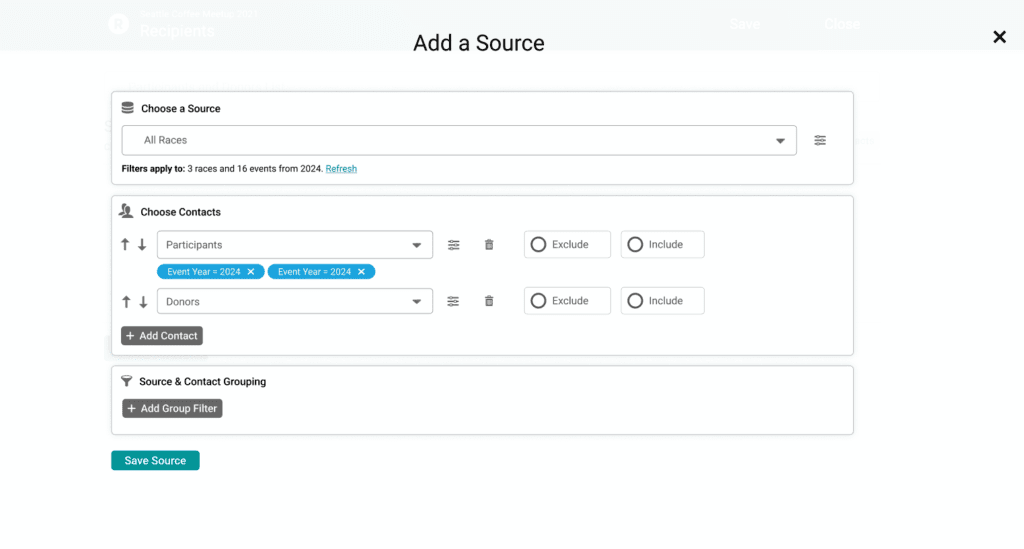The width and height of the screenshot is (1024, 549).
Task: Delete the Participants contact with trash icon
Action: pyautogui.click(x=489, y=245)
